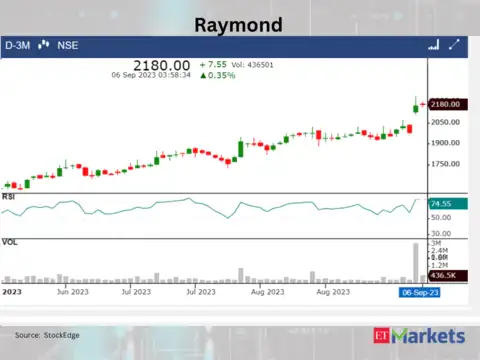480x360 pixels.
Task: Click the 74.55 RSI value tag
Action: 448,204
